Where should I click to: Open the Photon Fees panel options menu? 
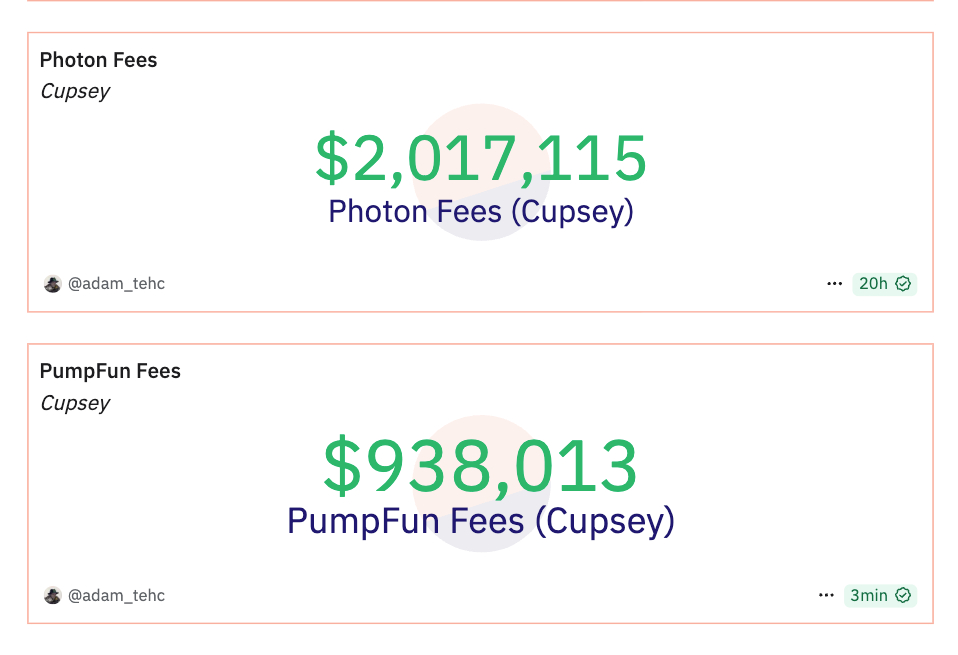coord(834,284)
